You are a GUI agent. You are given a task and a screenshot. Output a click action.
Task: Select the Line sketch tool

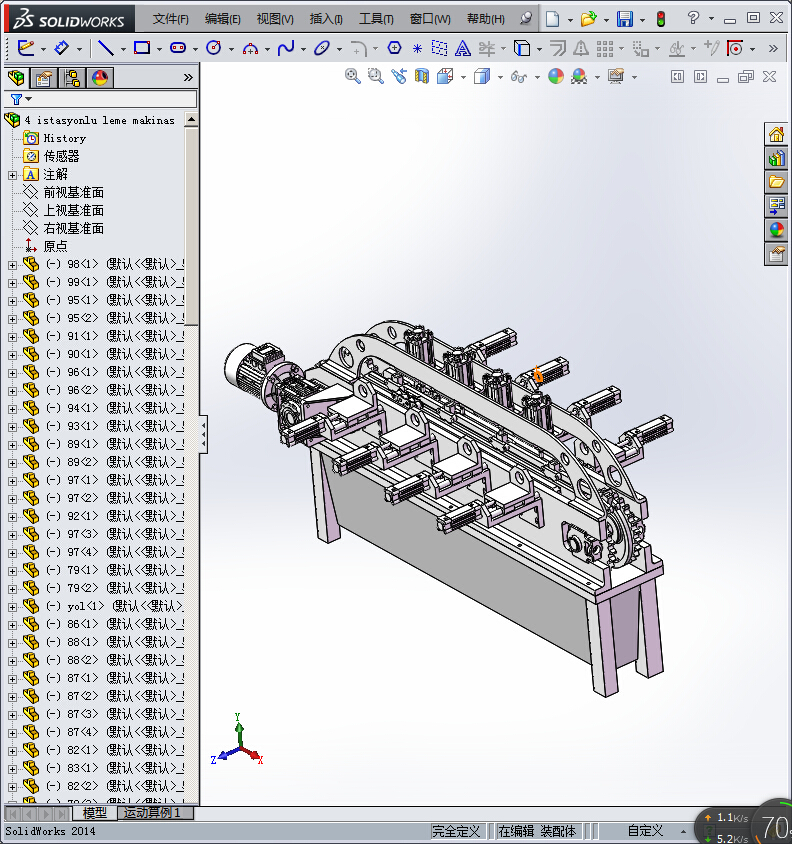(105, 48)
